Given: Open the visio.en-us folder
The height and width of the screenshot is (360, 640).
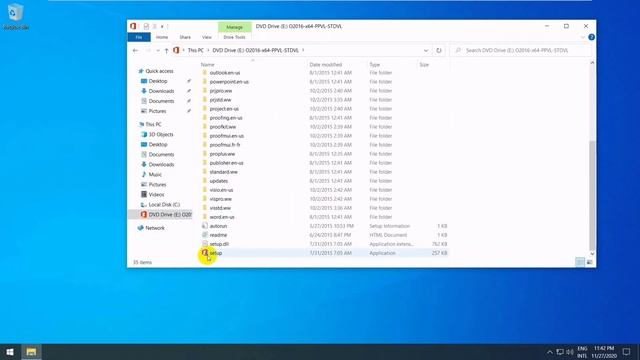Looking at the screenshot, I should tap(221, 190).
